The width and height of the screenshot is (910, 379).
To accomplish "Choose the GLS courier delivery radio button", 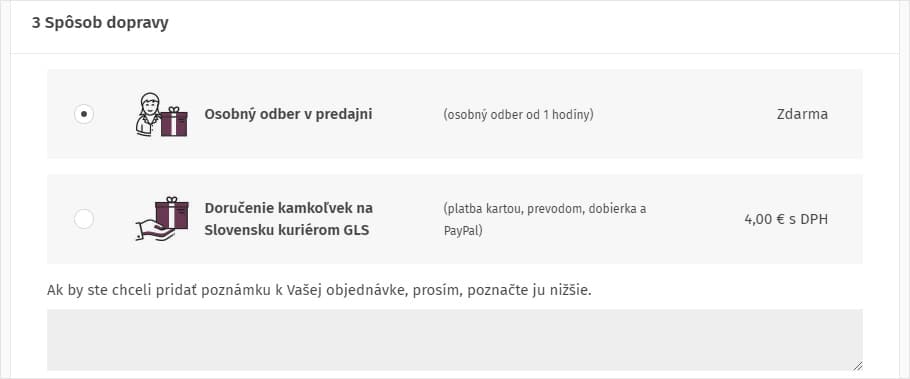I will pyautogui.click(x=84, y=219).
